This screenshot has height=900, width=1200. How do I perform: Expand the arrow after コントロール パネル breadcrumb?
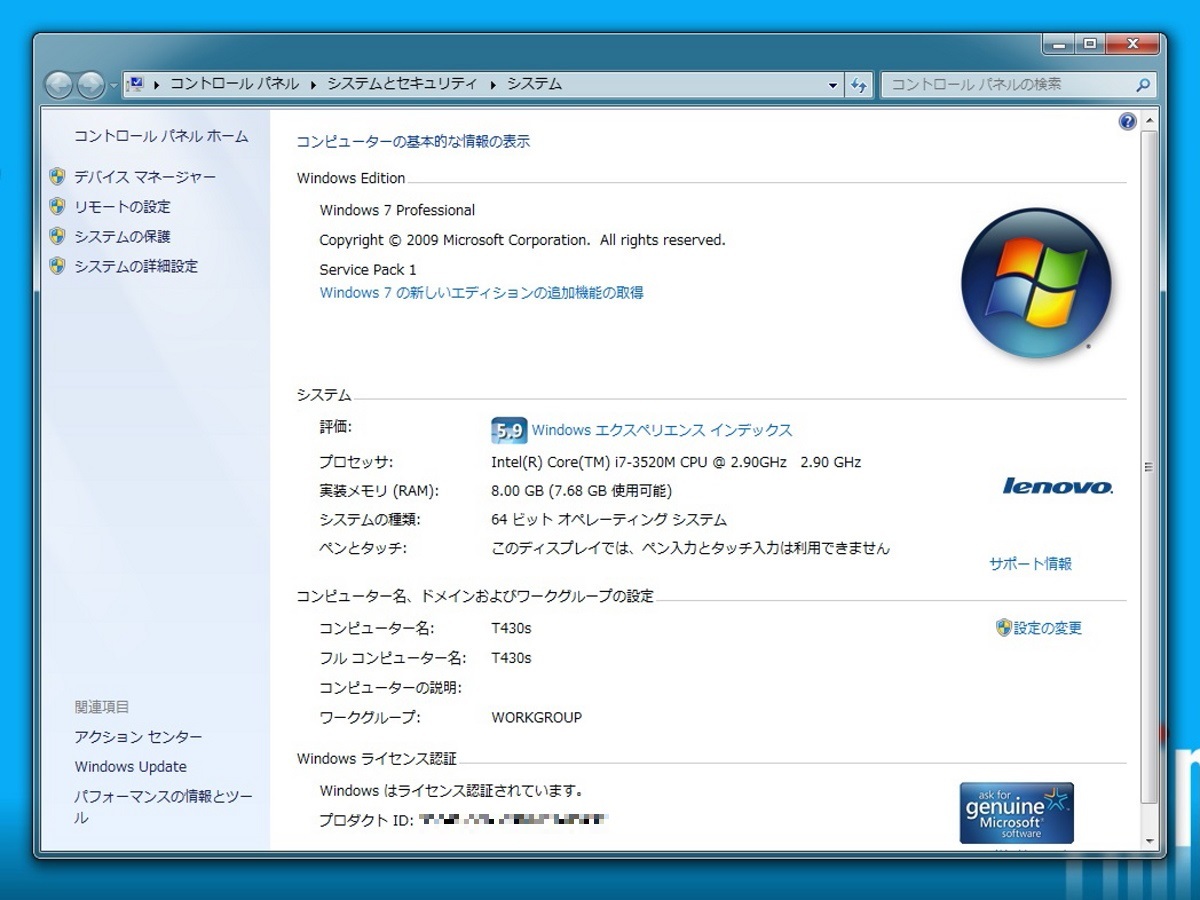[x=313, y=85]
